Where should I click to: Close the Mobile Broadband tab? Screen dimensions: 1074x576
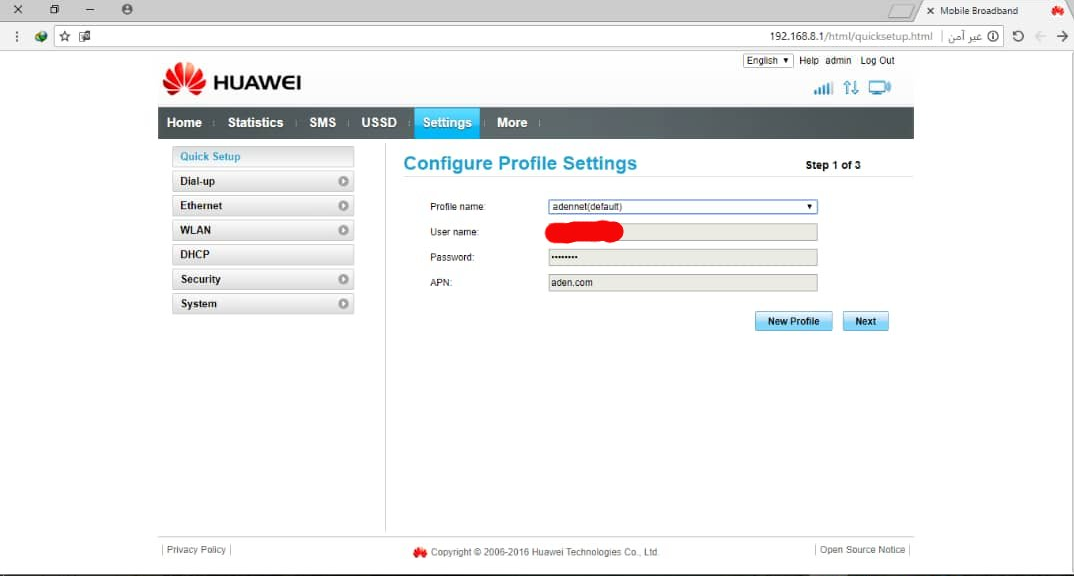point(930,11)
